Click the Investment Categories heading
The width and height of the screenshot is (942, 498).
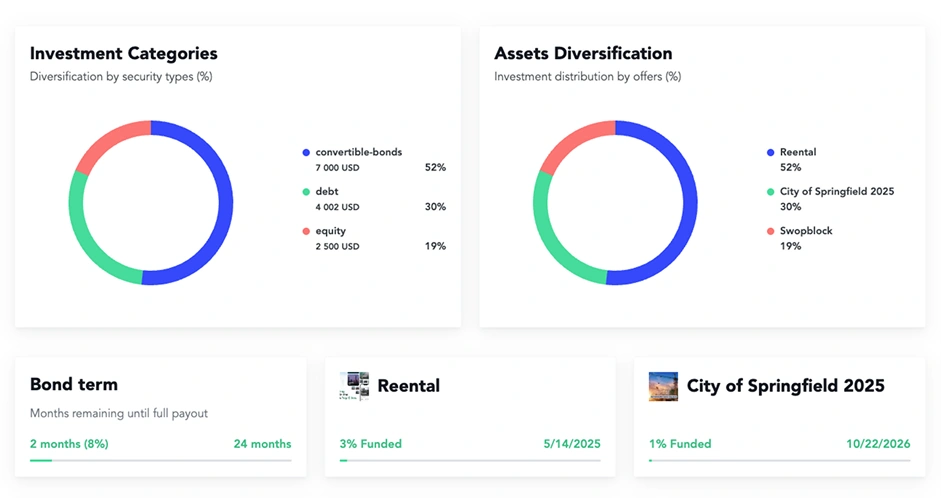tap(123, 54)
